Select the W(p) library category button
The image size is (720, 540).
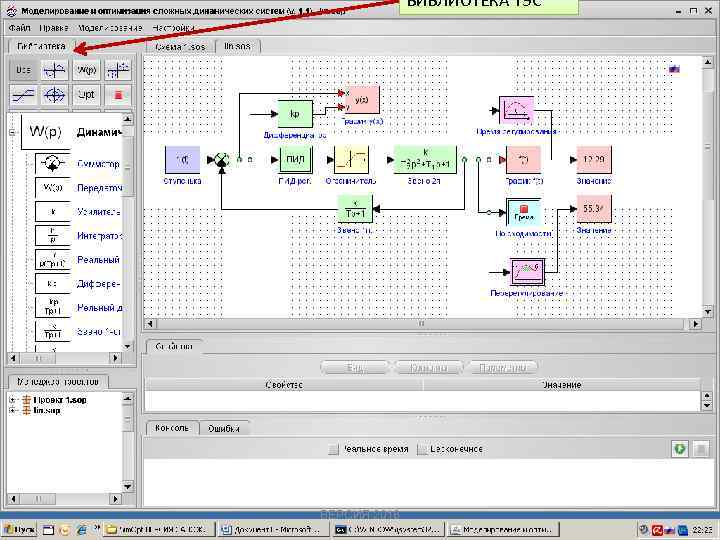tap(86, 70)
